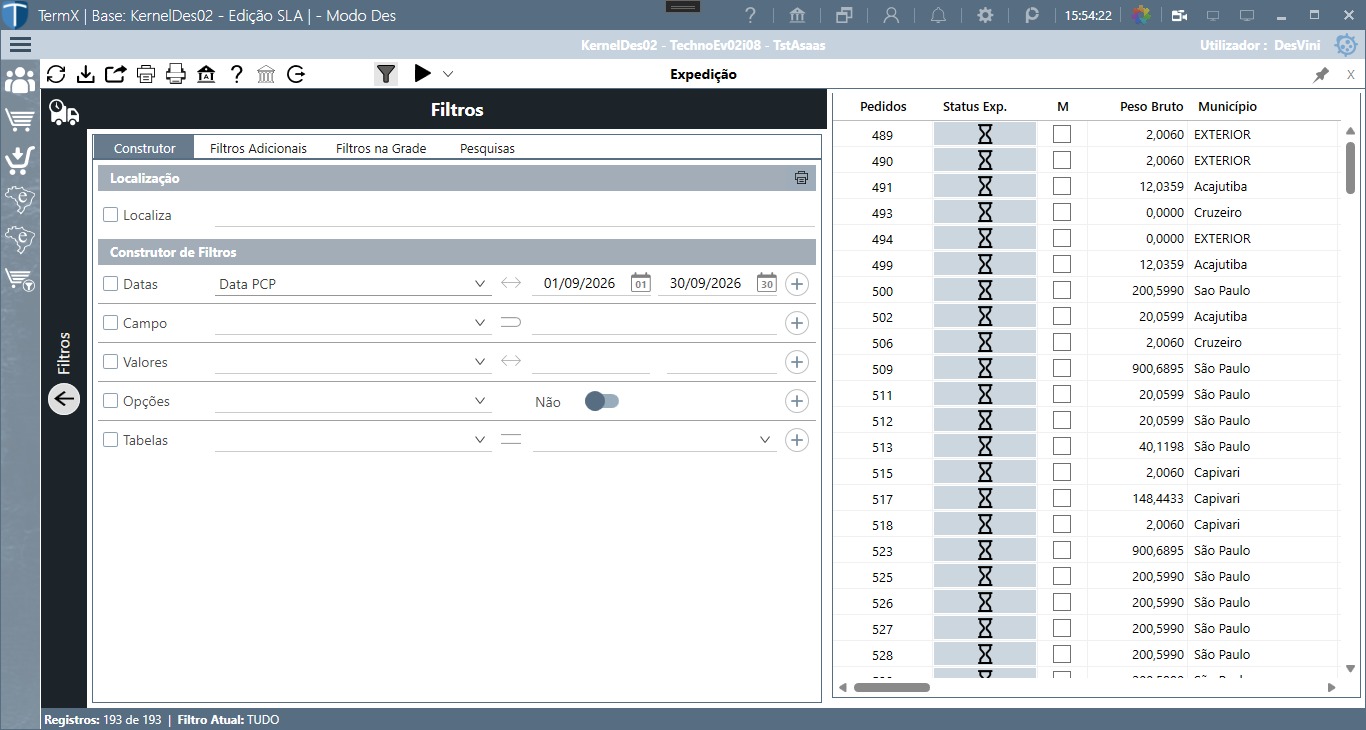Screen dimensions: 1366x730
Task: Click the grid vertical scrollbar thumb
Action: coord(1350,167)
